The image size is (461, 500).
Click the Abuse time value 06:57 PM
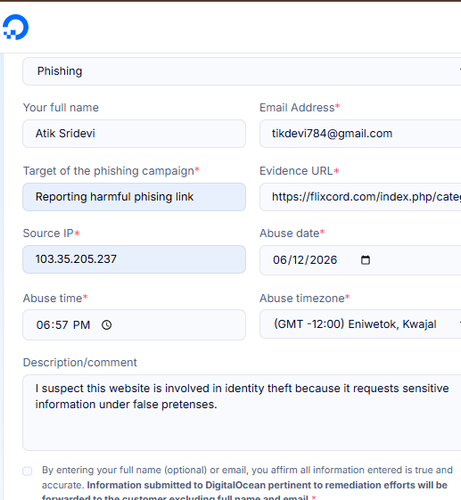[x=63, y=325]
